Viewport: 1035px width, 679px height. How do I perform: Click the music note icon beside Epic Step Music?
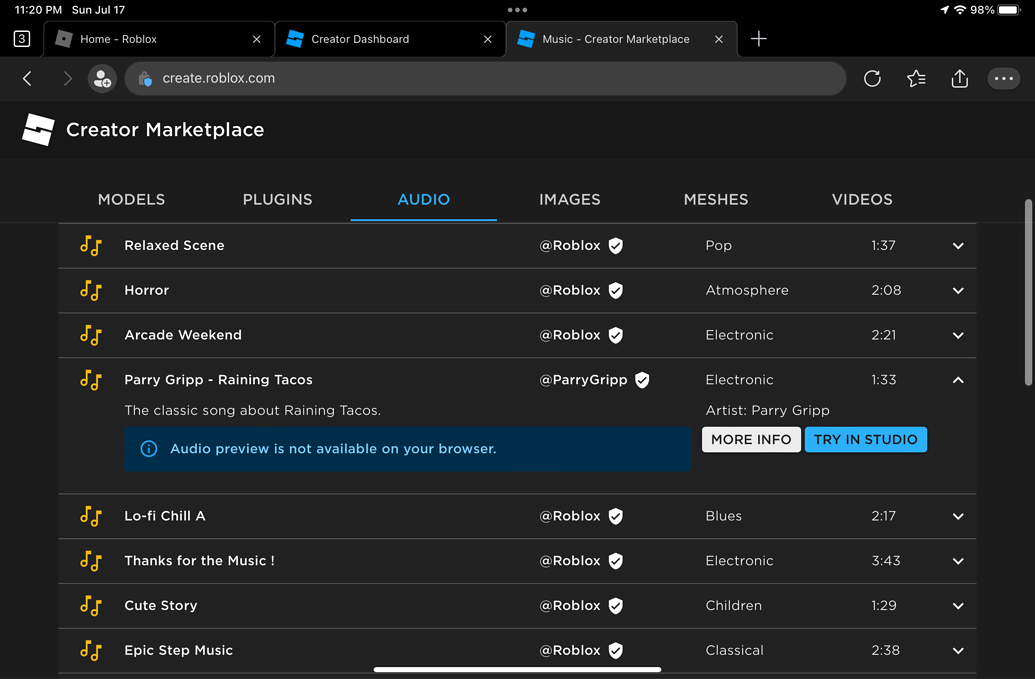[90, 650]
